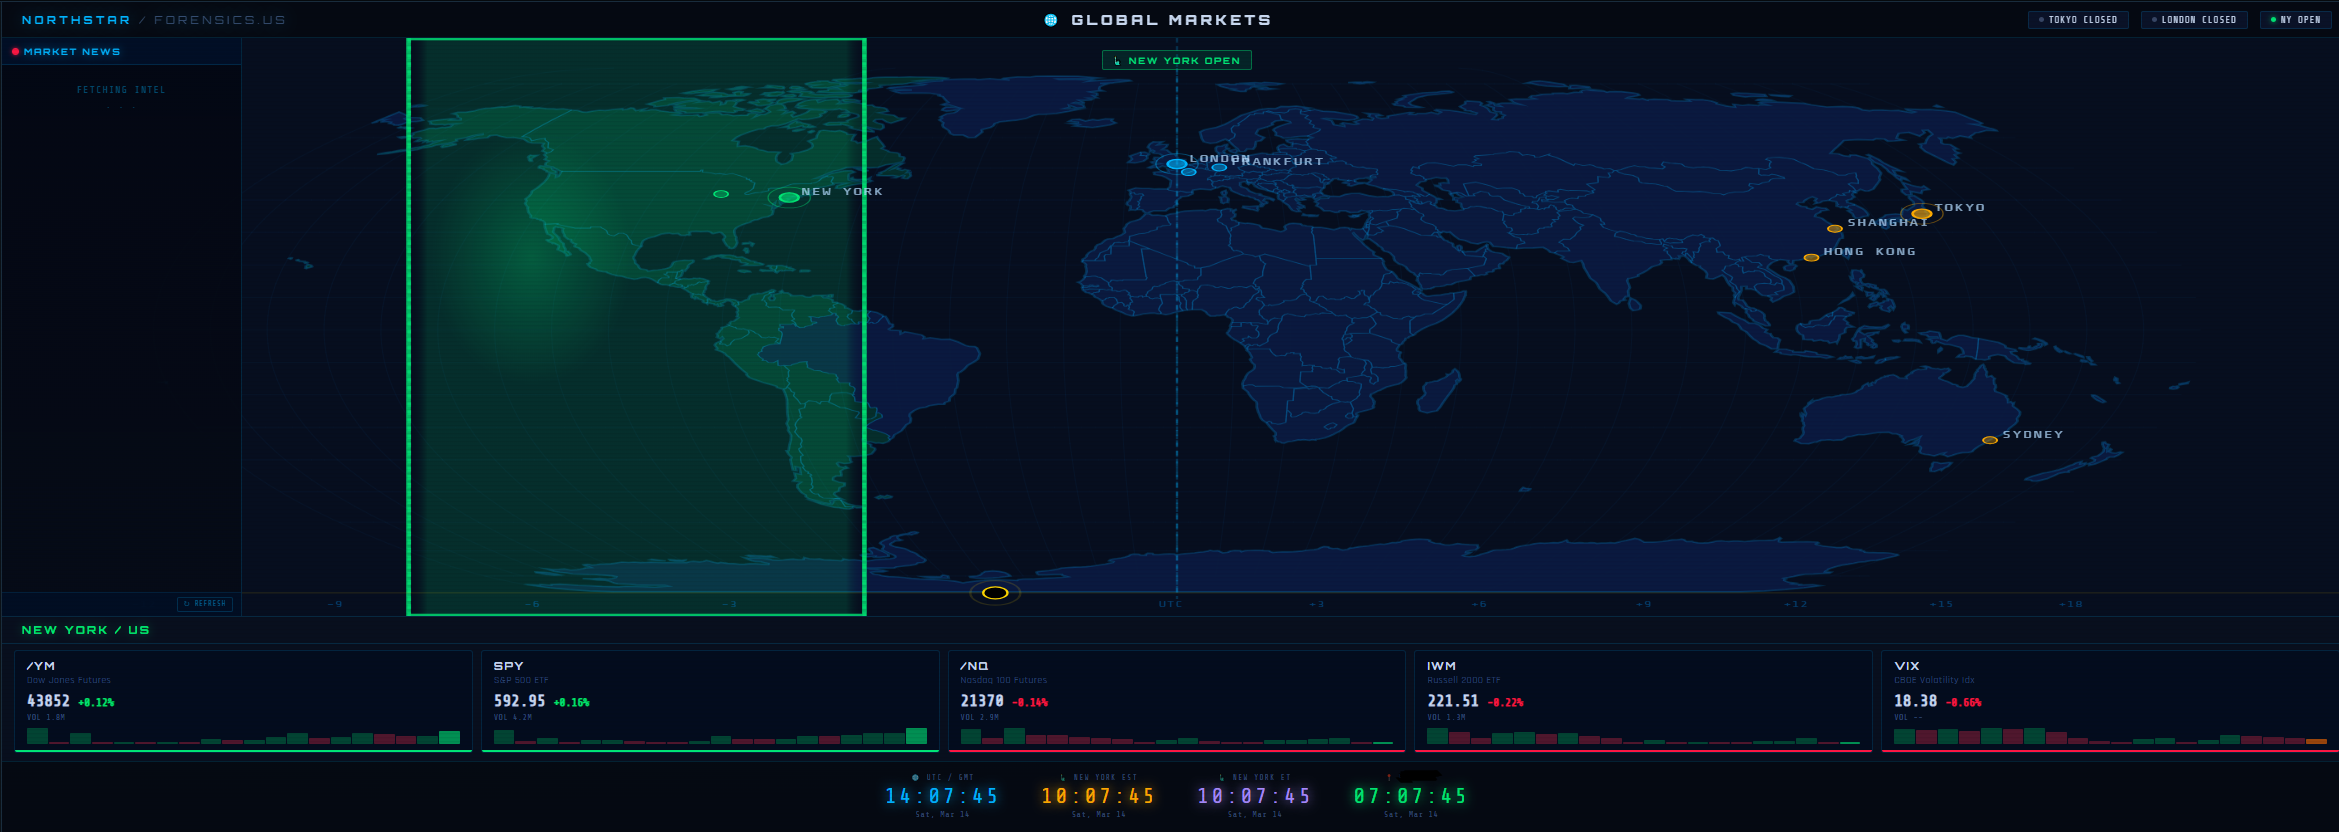Click the +18 timezone offset label

click(x=2071, y=604)
